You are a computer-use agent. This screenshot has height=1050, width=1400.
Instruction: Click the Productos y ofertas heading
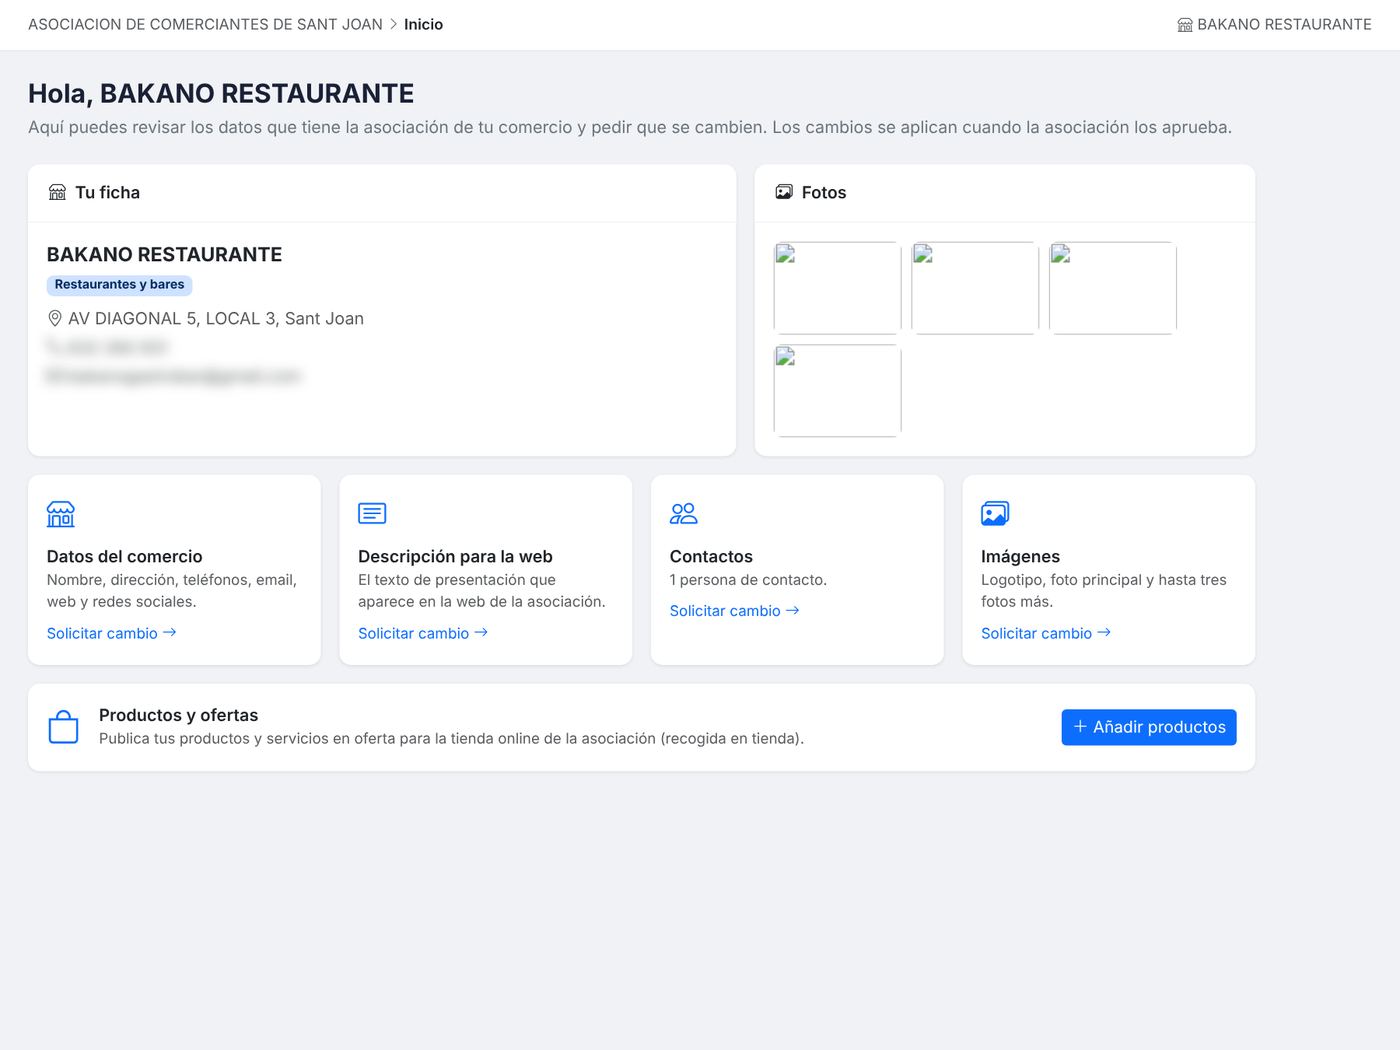pos(178,715)
